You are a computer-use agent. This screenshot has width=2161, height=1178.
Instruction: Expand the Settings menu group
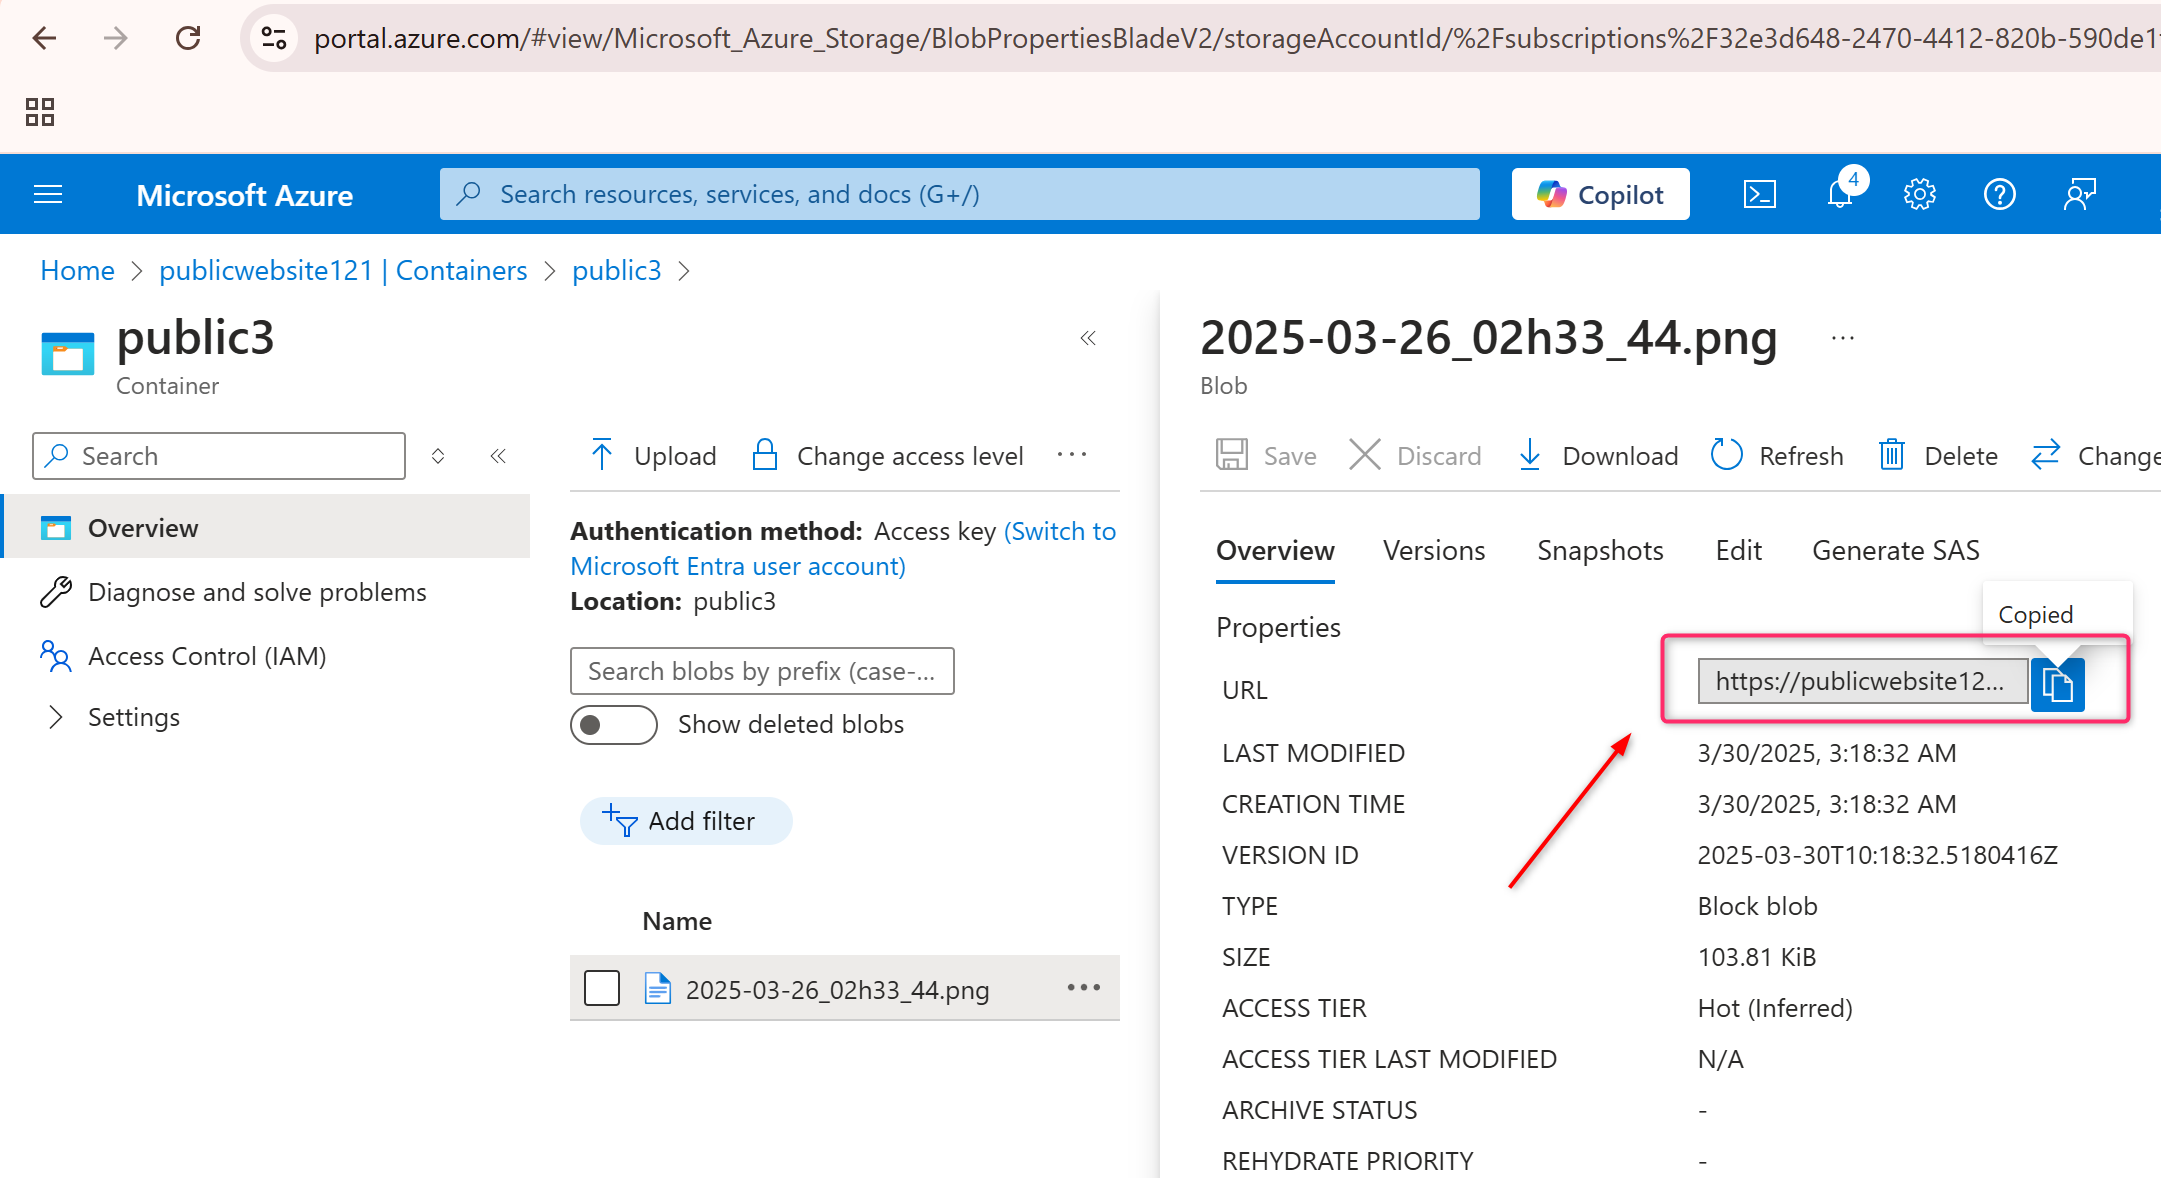113,717
